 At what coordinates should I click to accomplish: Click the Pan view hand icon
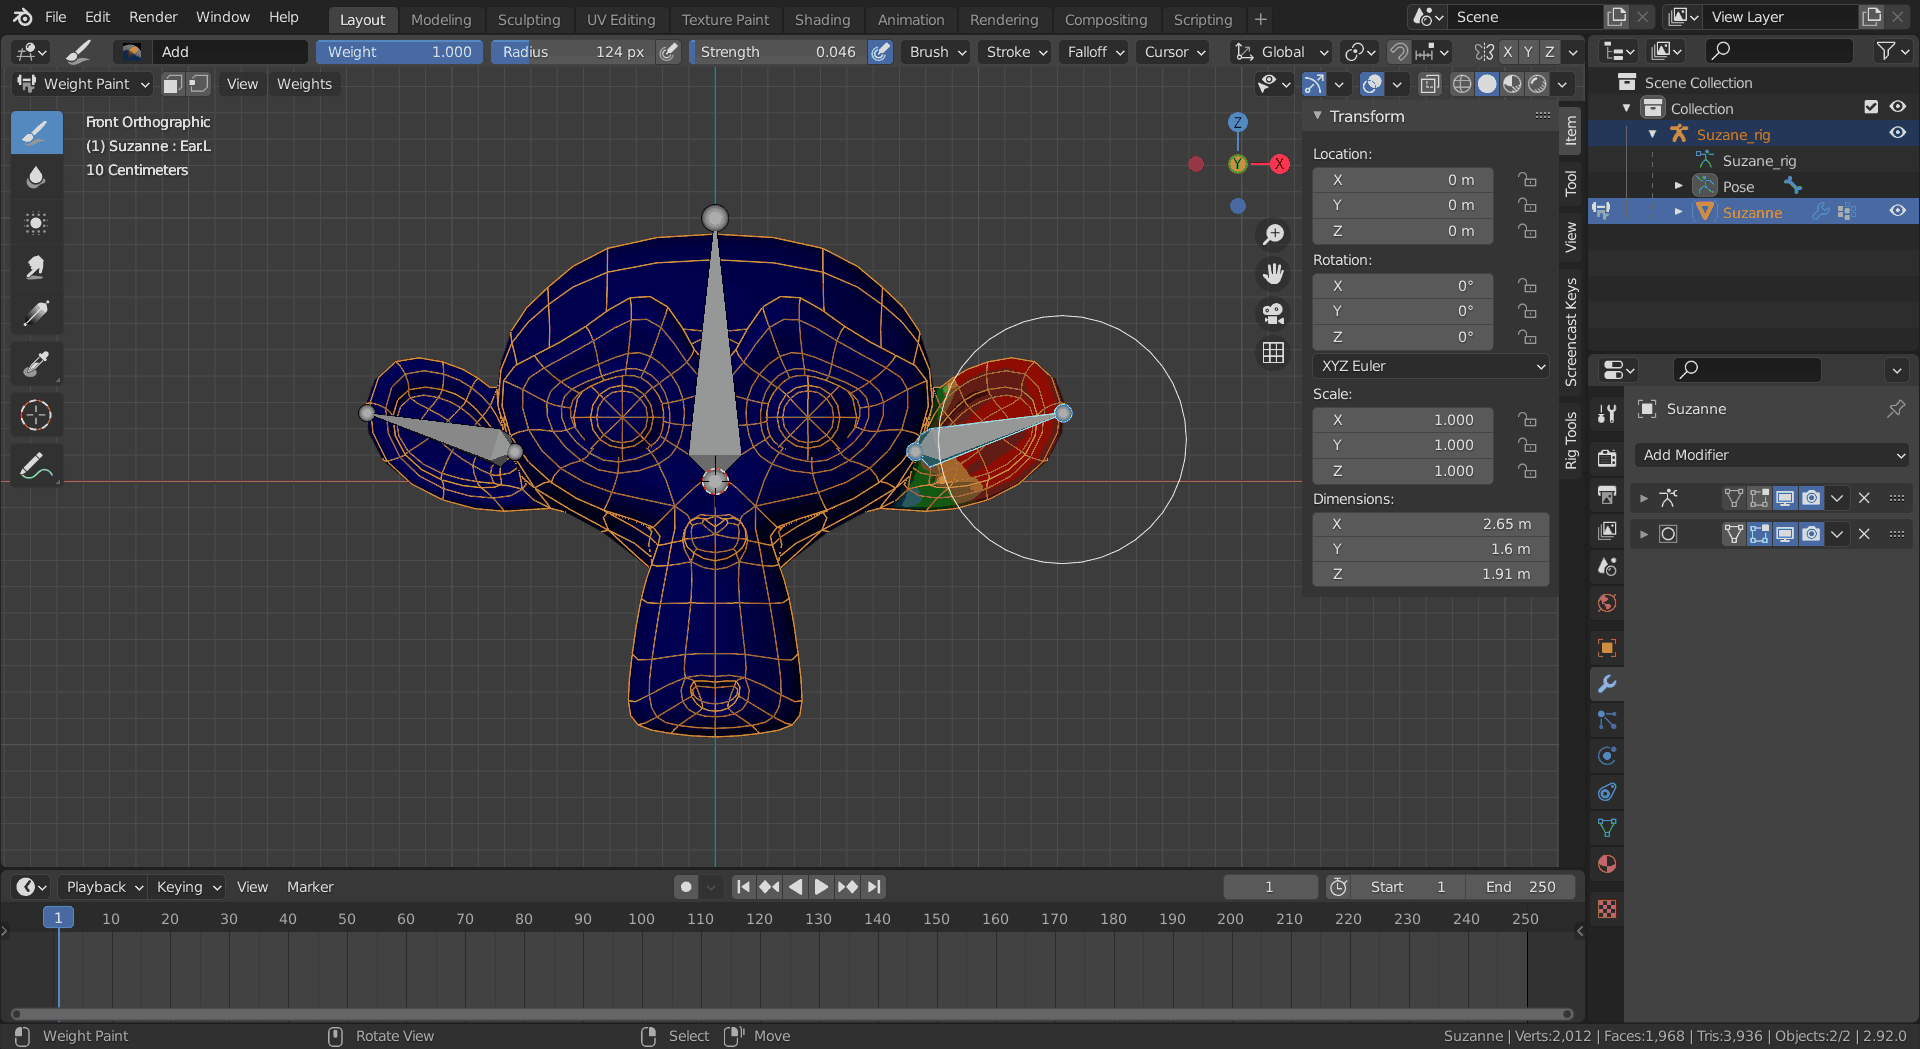1273,274
